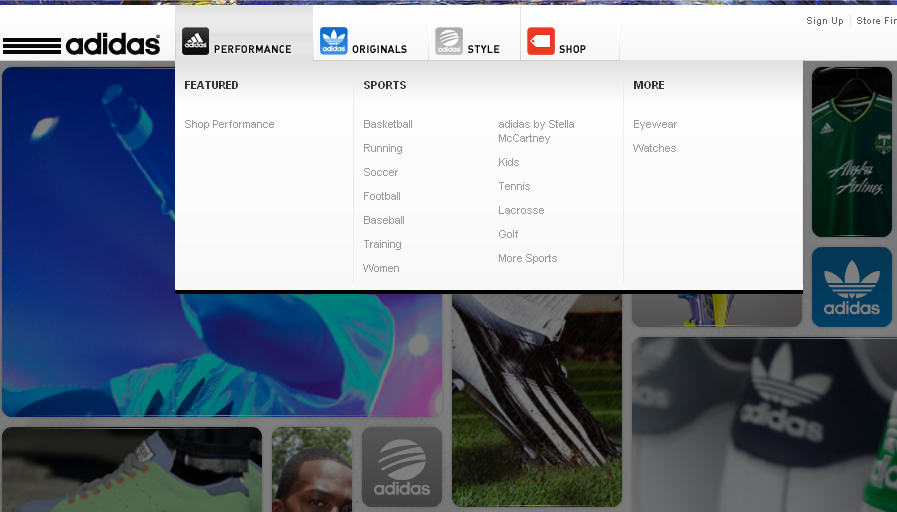Click the adidas logo in header
Screen dimensions: 897x512
coord(82,45)
